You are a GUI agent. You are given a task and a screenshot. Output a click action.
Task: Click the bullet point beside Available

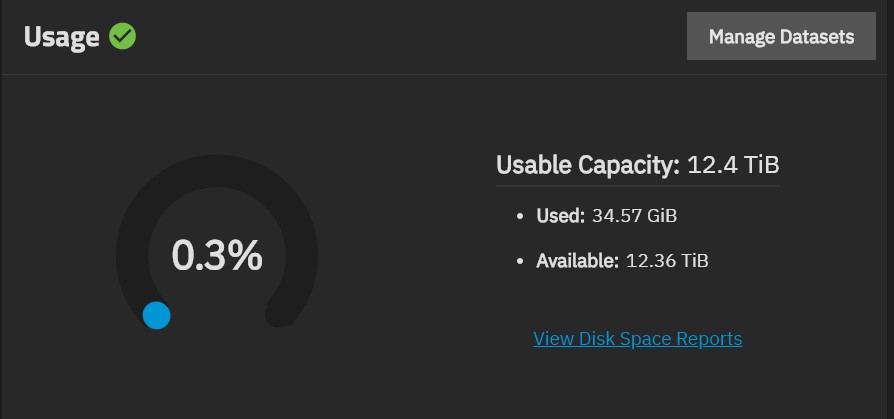point(519,262)
